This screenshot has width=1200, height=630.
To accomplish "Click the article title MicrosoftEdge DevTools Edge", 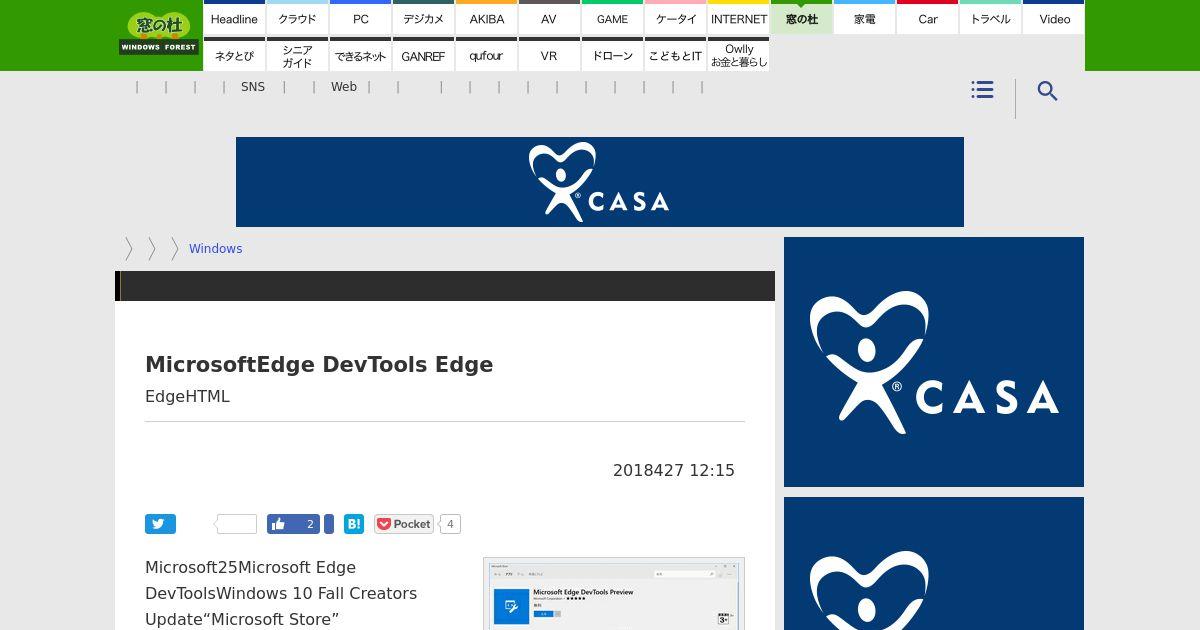I will click(319, 364).
